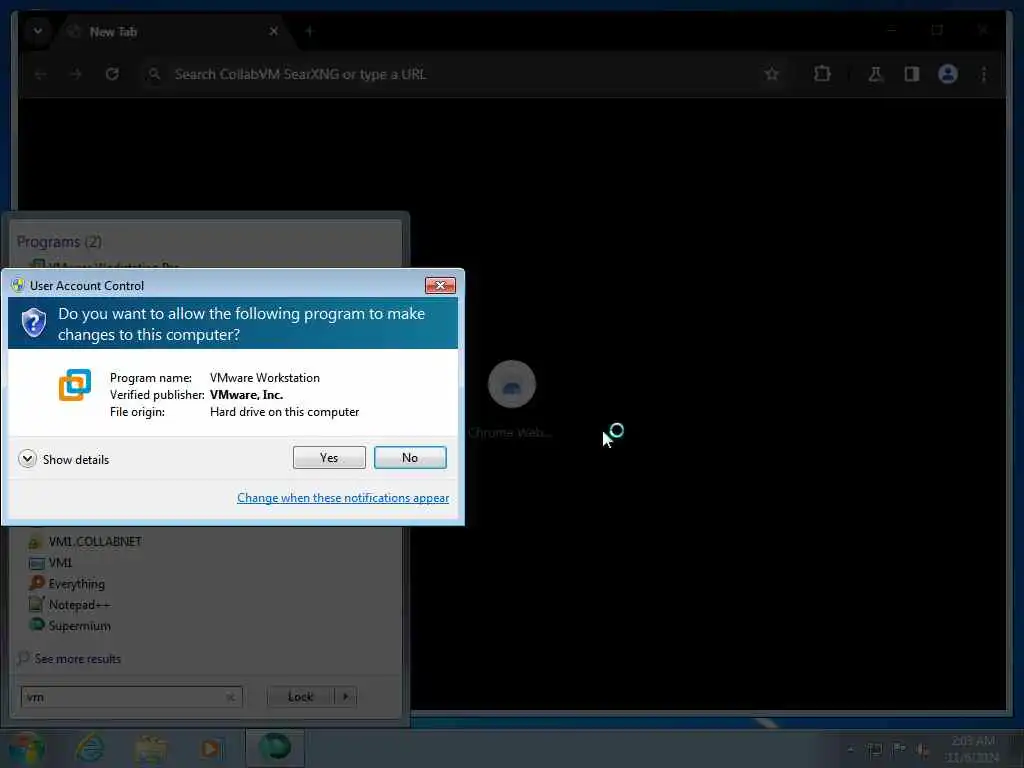Open the browser profile avatar

coord(948,74)
